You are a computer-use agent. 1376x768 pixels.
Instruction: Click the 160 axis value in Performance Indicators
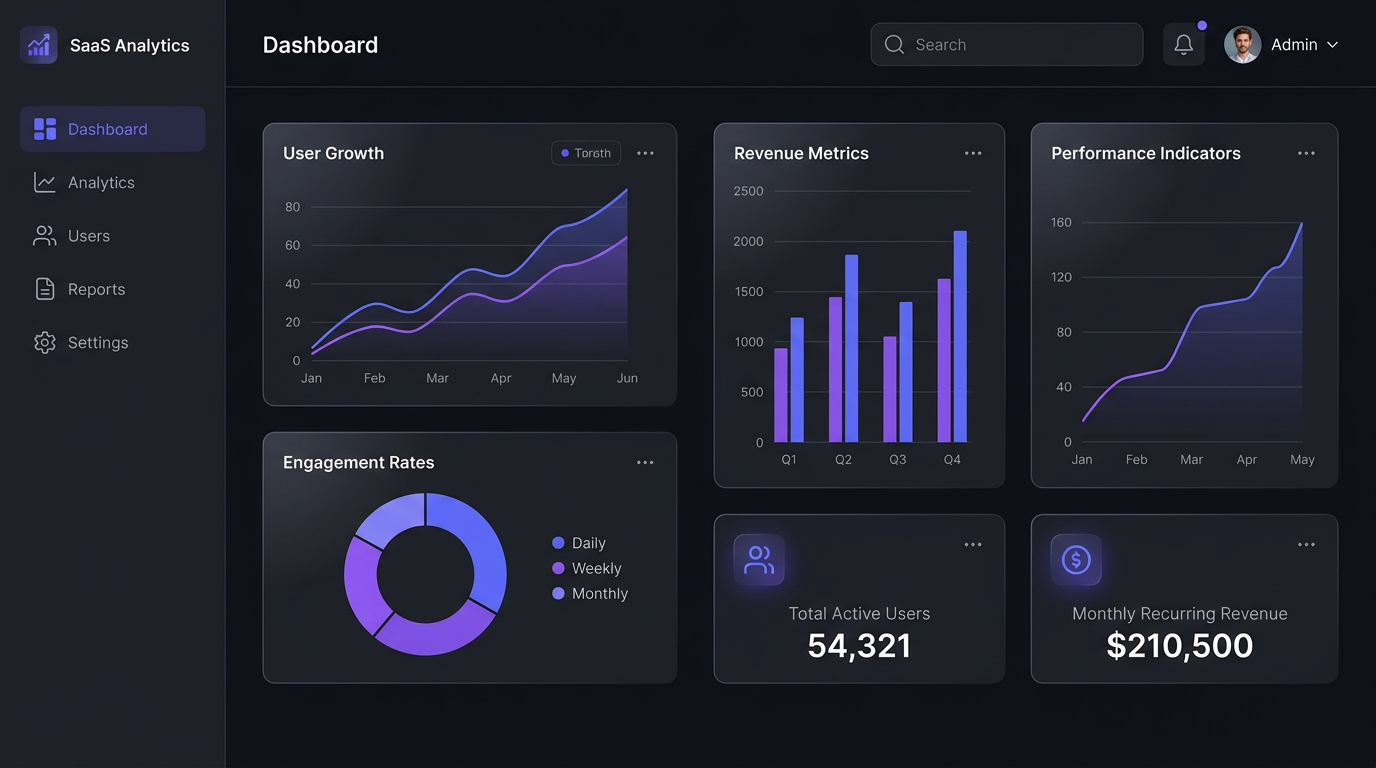[x=1061, y=222]
